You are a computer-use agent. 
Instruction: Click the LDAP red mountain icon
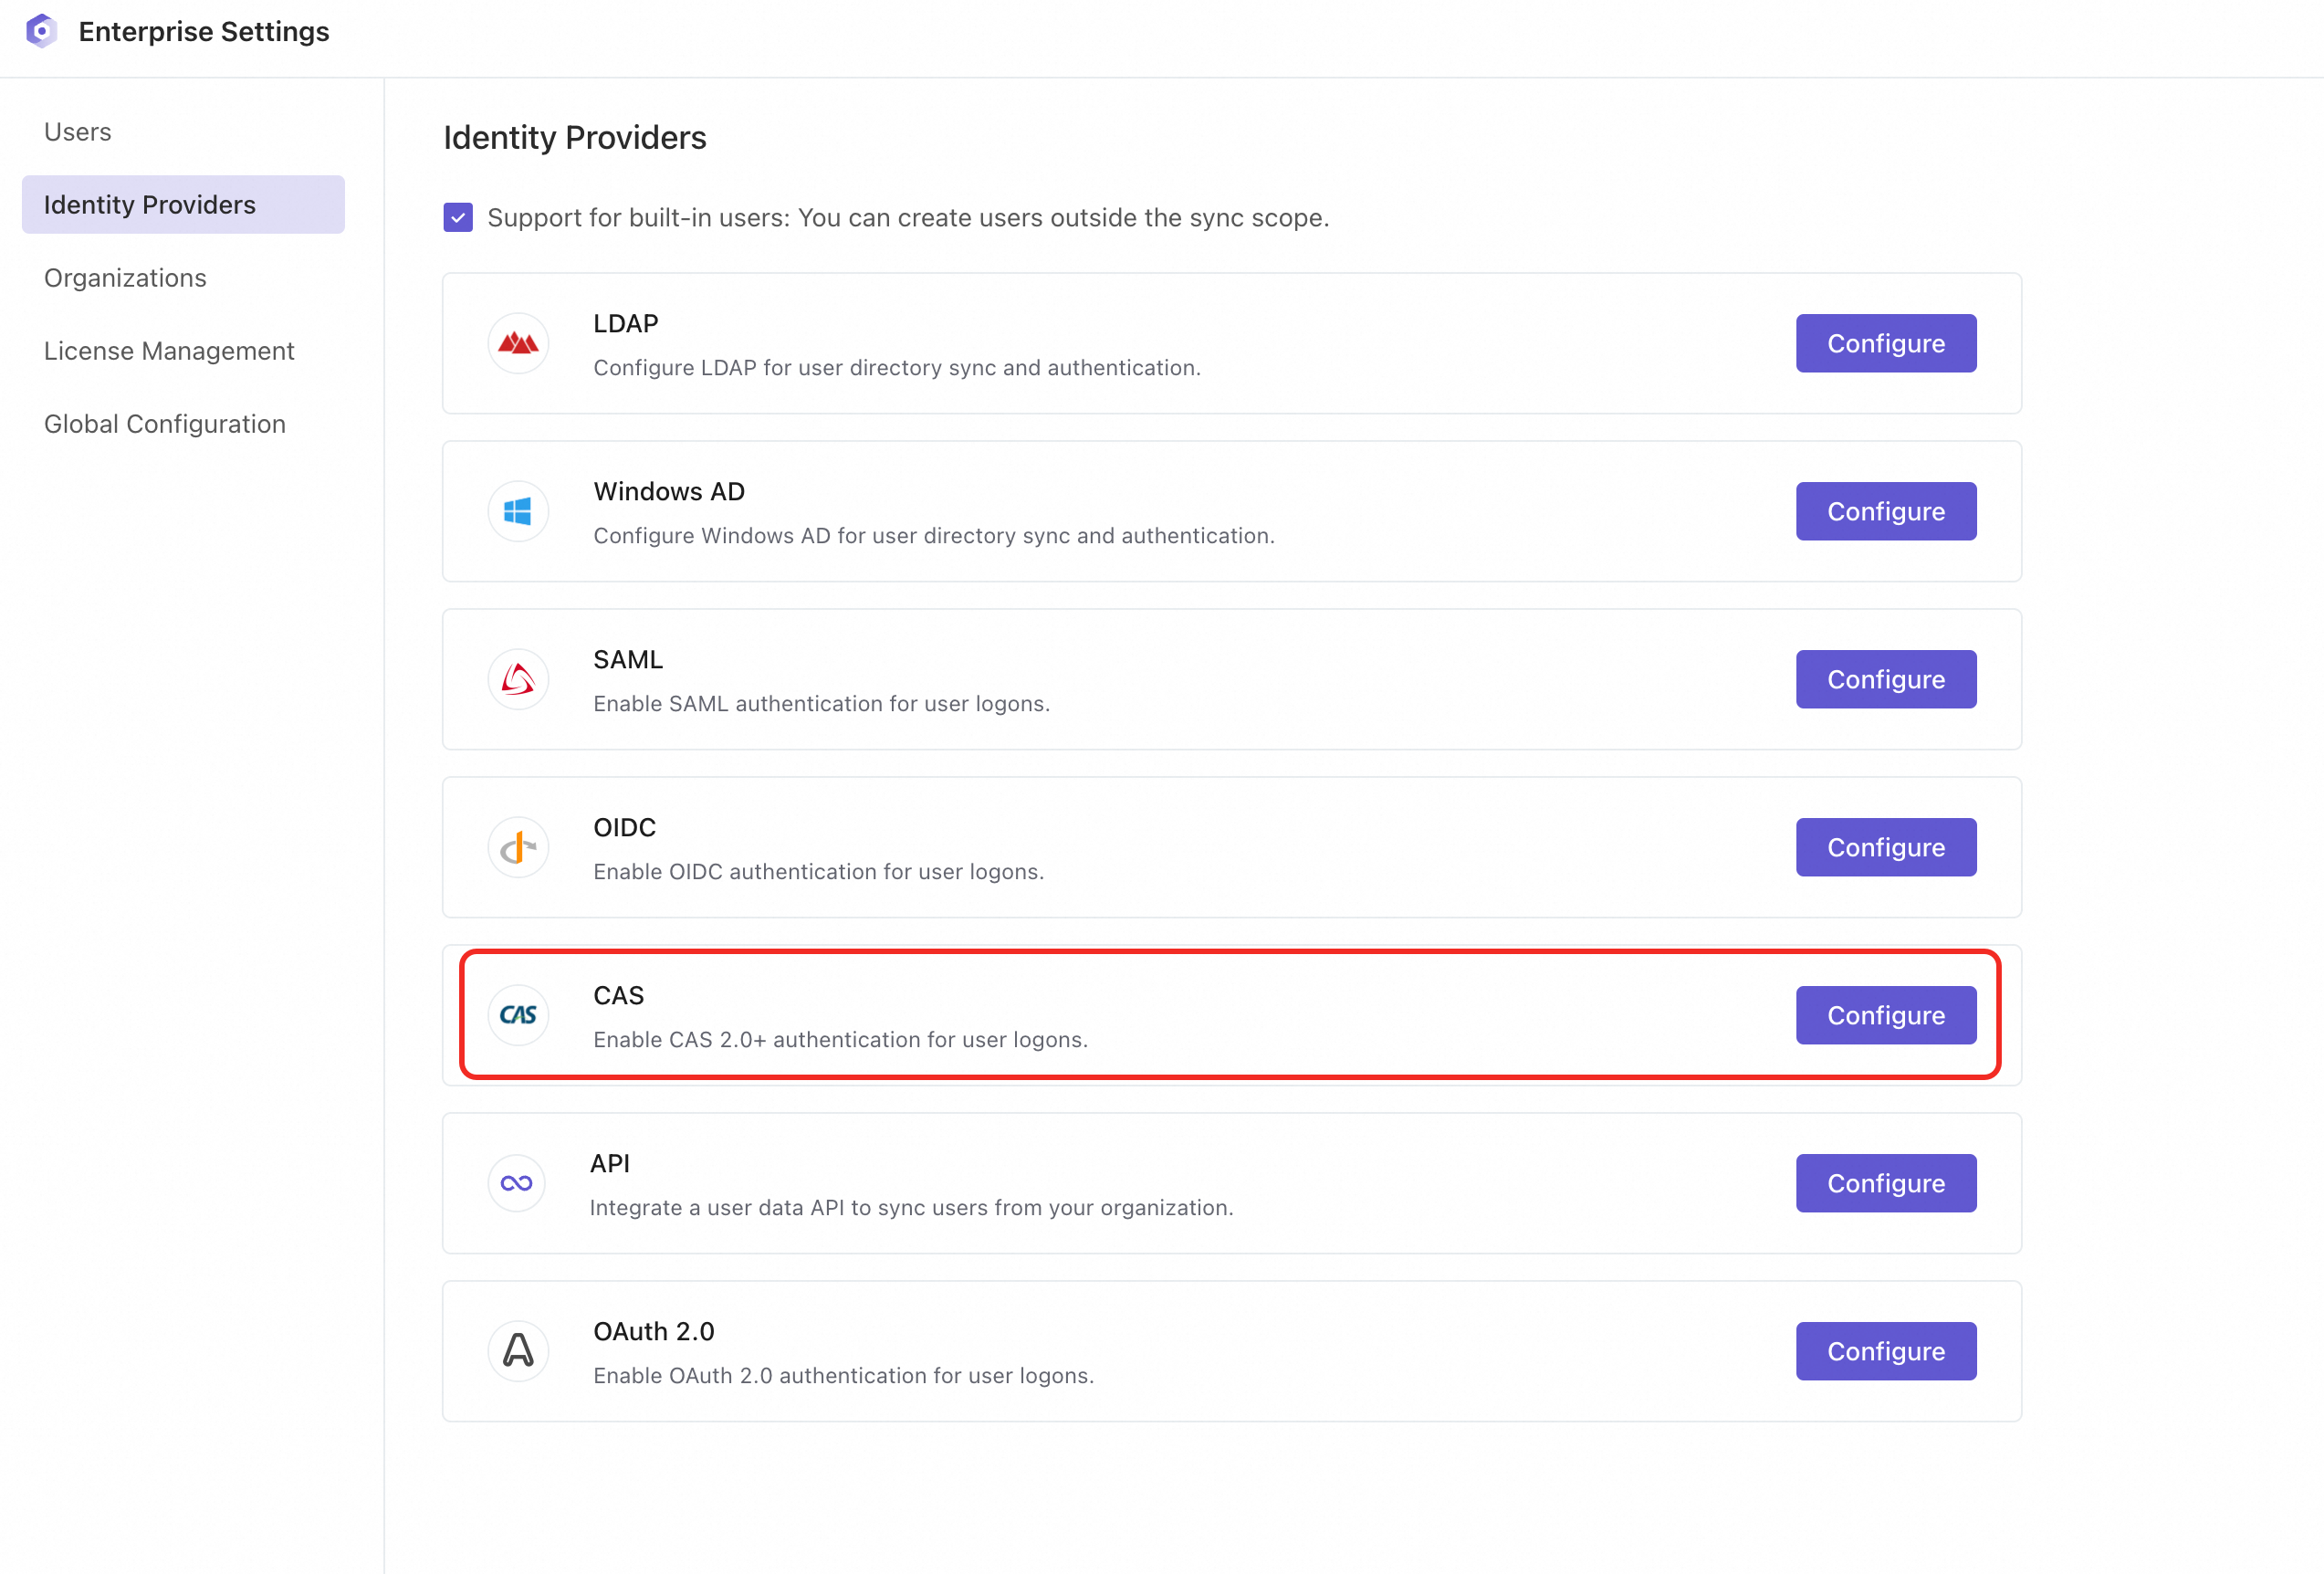[x=518, y=344]
